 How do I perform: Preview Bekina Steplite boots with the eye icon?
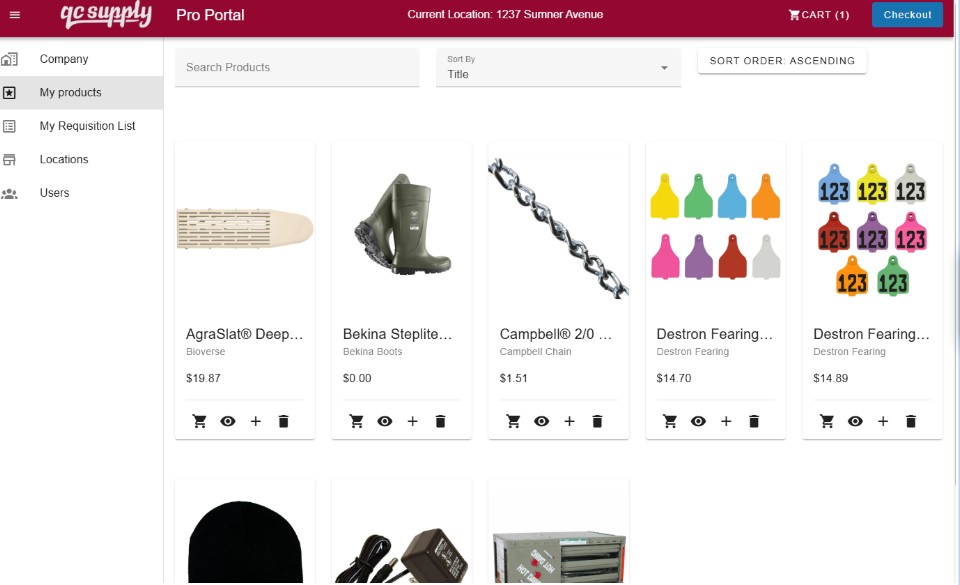384,421
